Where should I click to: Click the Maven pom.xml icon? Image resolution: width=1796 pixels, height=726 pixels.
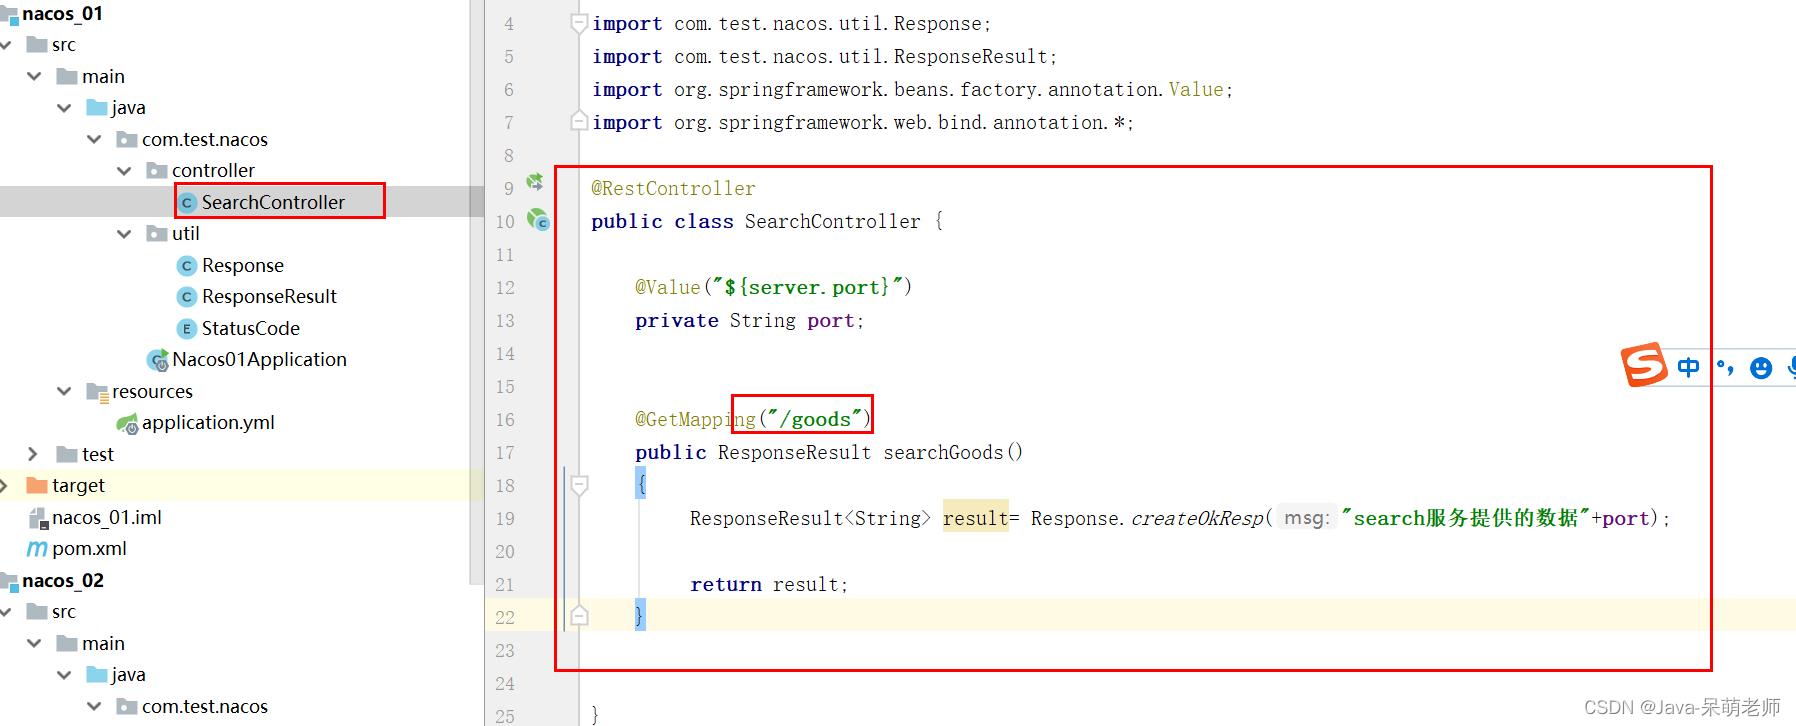[x=37, y=548]
